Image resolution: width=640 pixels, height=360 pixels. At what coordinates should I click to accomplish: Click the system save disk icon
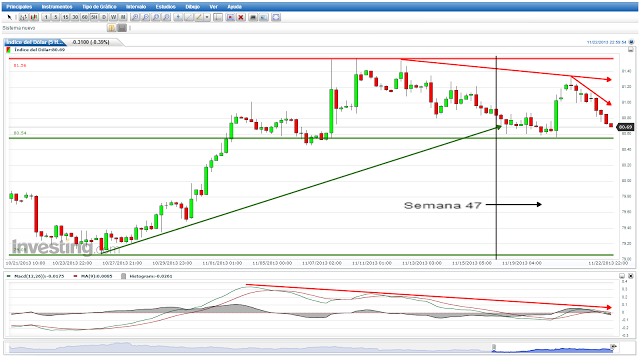pos(122,28)
